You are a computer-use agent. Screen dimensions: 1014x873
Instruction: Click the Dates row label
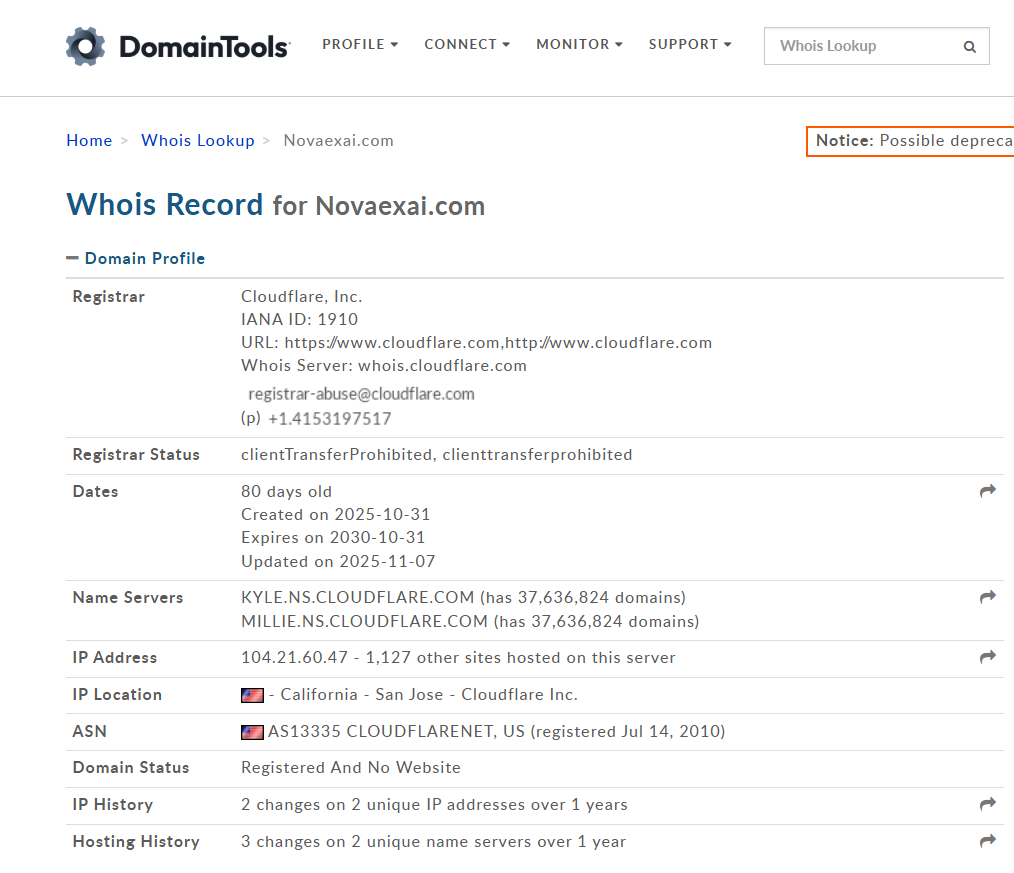pyautogui.click(x=96, y=491)
